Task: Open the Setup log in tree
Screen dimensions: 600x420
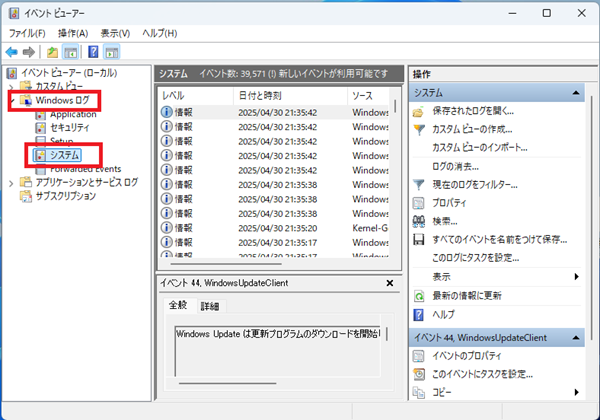Action: [x=62, y=141]
